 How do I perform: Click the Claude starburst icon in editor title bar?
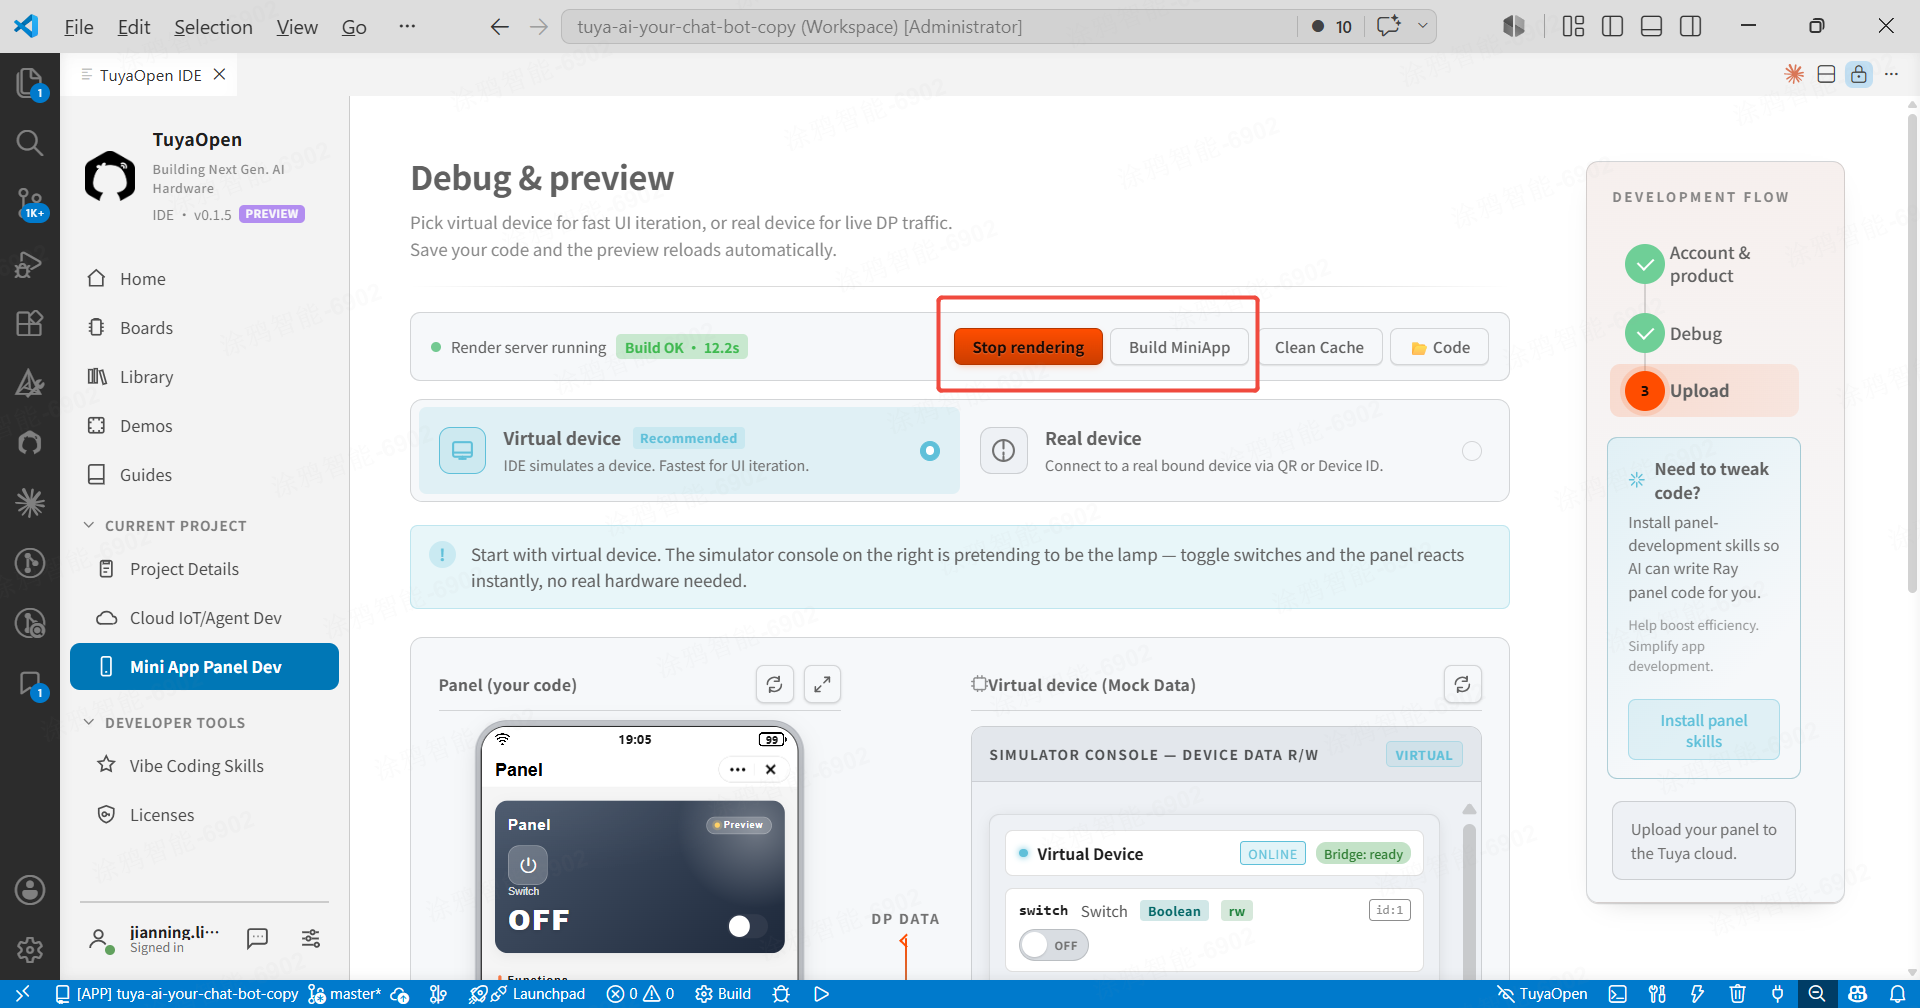click(x=1794, y=74)
